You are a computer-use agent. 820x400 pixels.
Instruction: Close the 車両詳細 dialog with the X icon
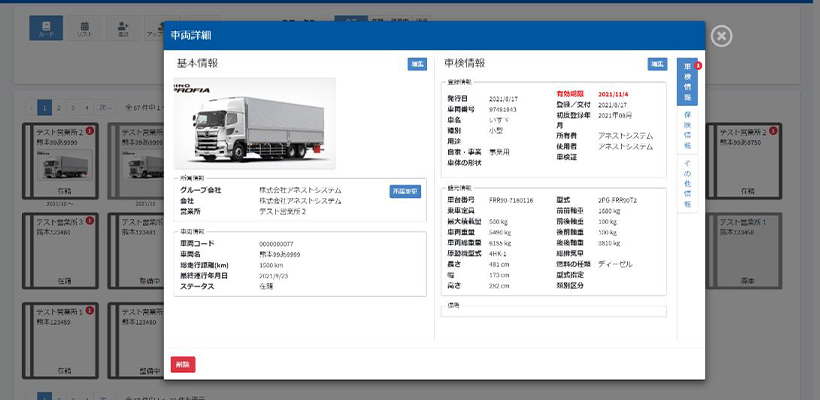point(723,36)
